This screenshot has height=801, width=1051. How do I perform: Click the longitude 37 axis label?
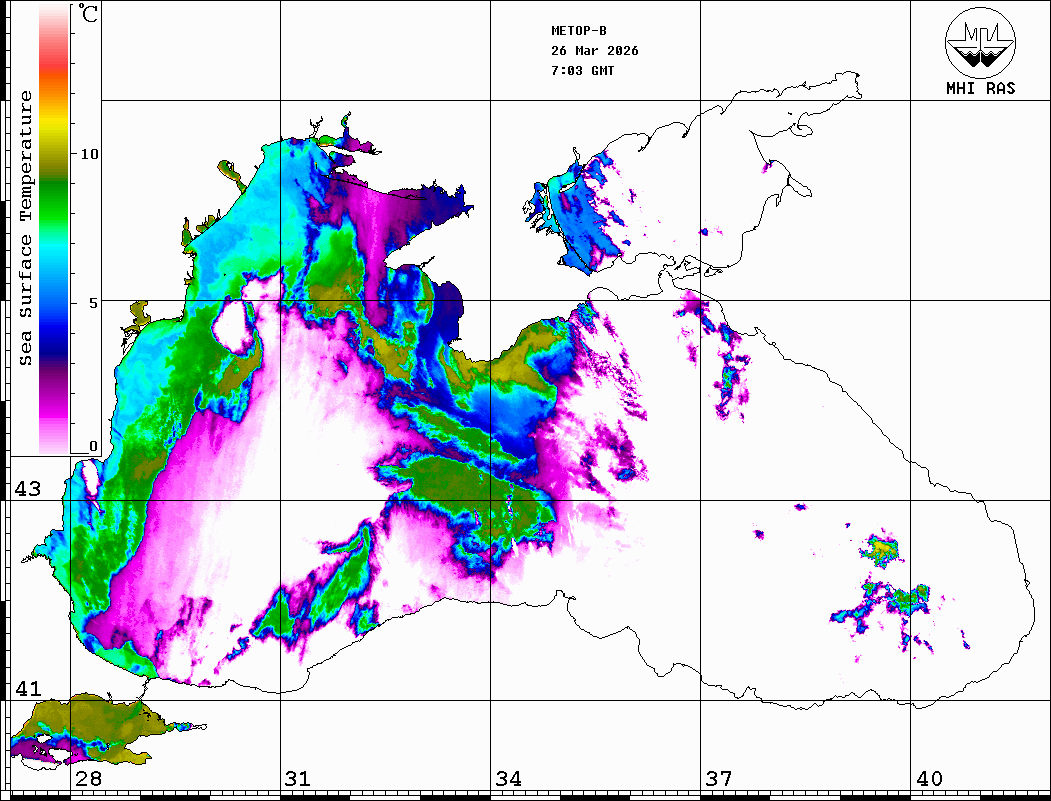(718, 779)
